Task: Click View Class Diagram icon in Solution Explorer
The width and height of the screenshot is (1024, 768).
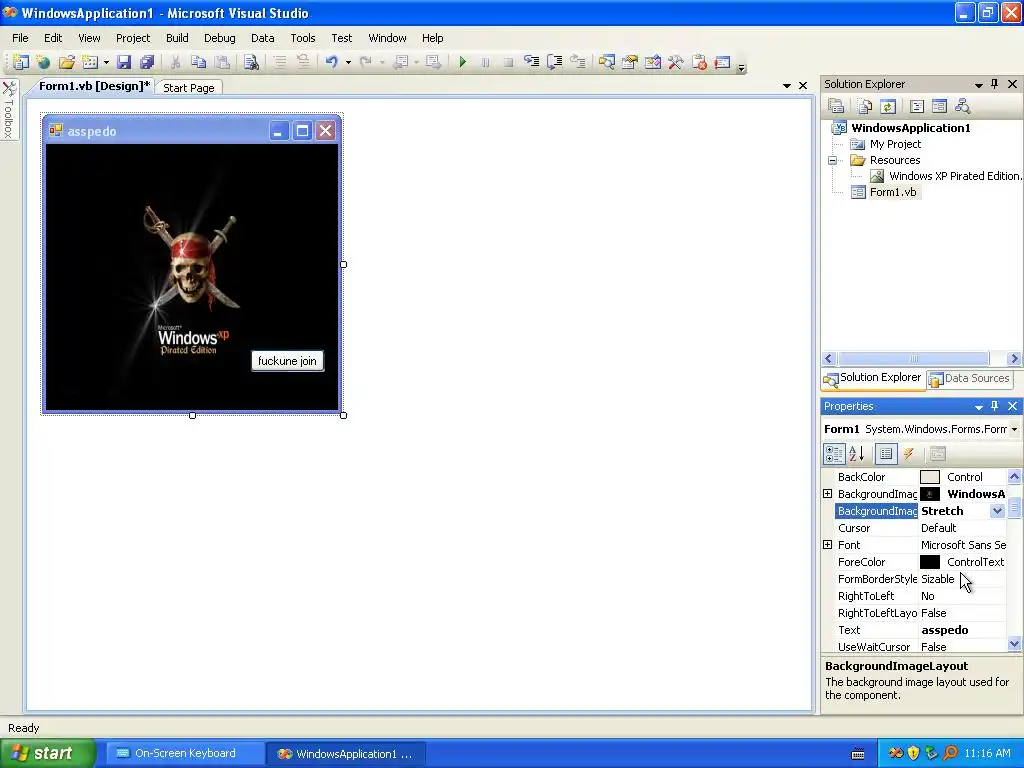Action: pyautogui.click(x=962, y=106)
